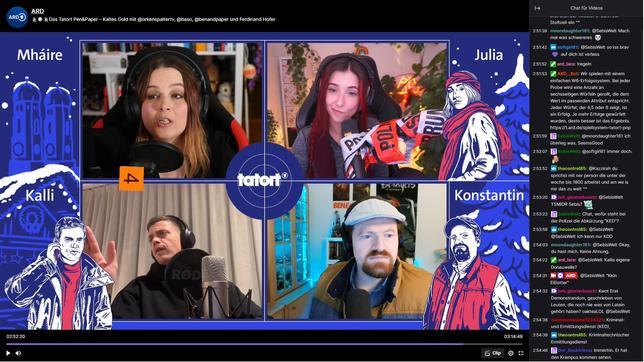Collapse the chat panel with the arrow icon
644x362 pixels.
537,8
